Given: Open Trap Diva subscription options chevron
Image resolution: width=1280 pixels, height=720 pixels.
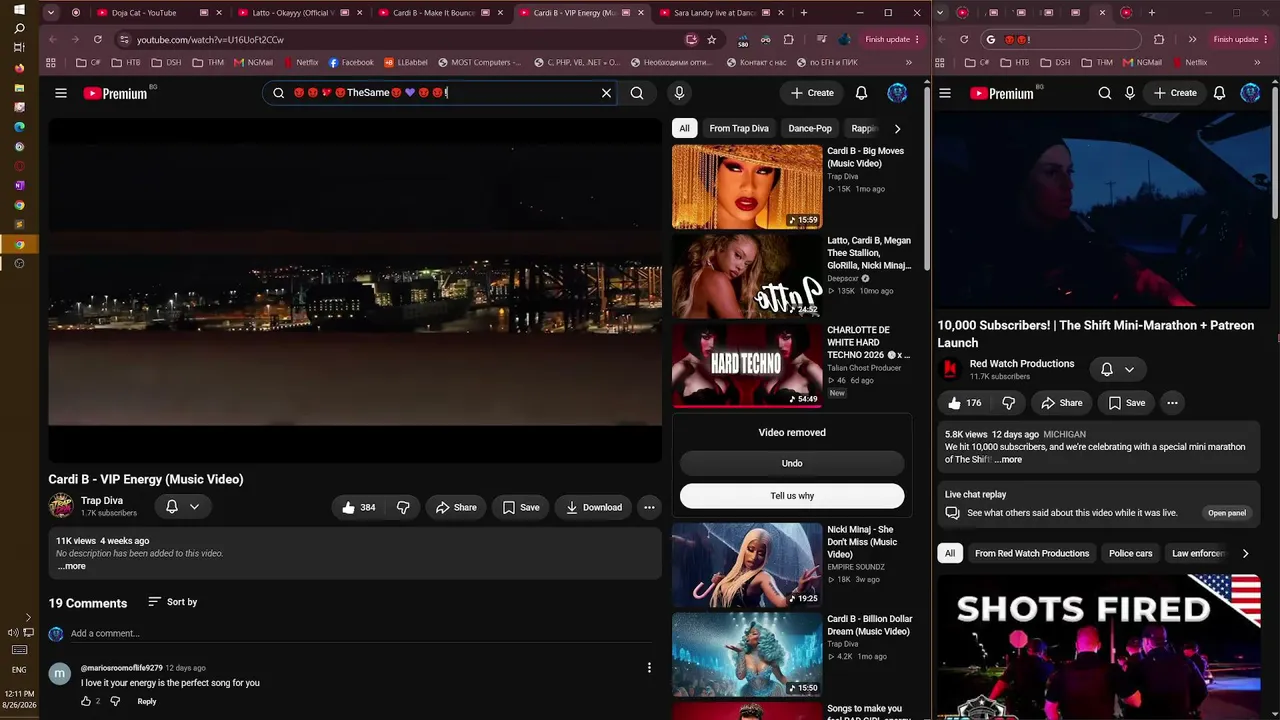Looking at the screenshot, I should (194, 507).
